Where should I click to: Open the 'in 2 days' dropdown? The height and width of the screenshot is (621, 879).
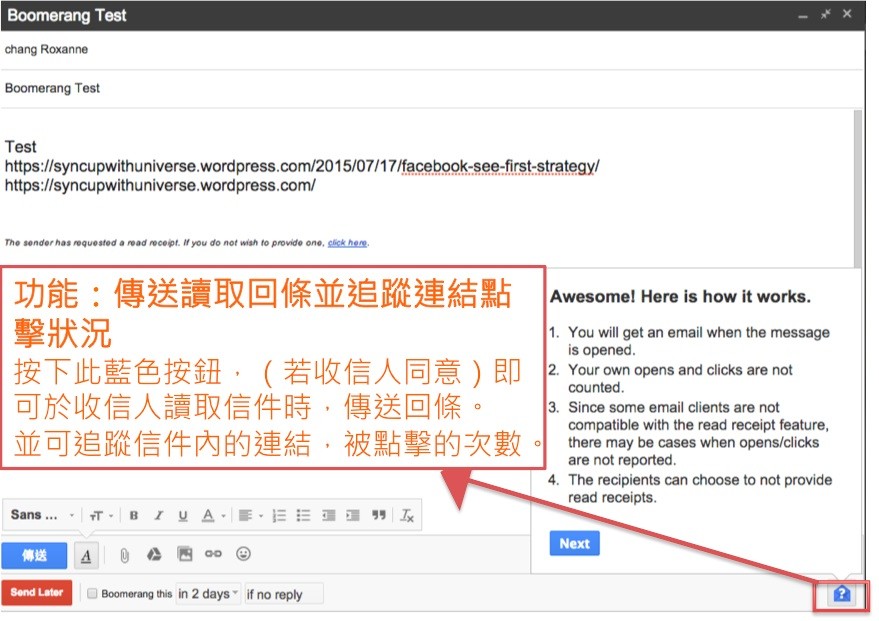(208, 594)
